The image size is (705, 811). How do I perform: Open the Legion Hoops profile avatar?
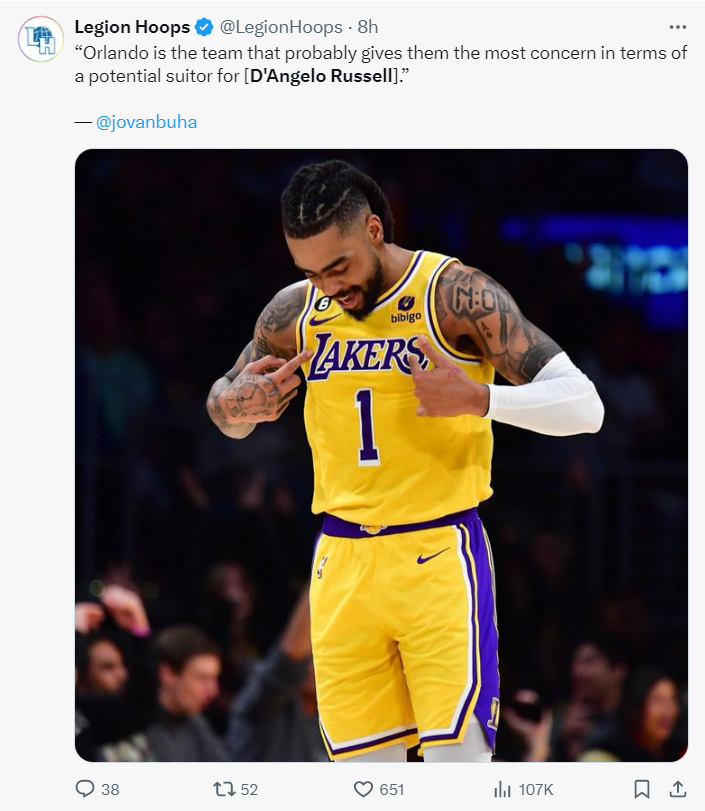tap(41, 39)
